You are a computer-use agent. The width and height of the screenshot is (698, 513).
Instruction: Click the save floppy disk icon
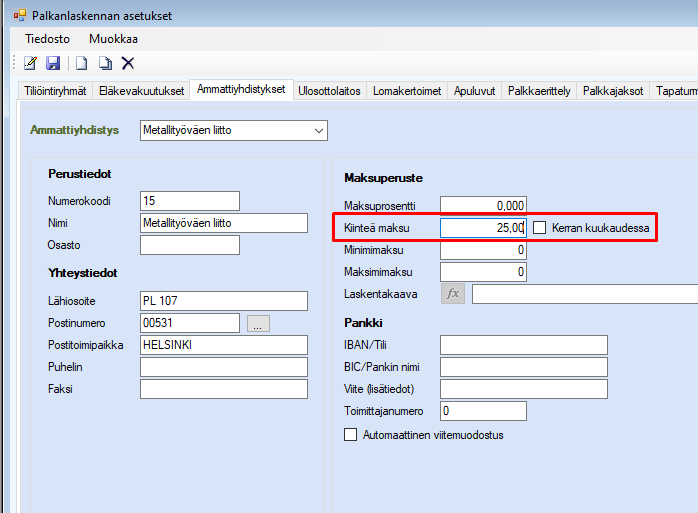pyautogui.click(x=53, y=63)
